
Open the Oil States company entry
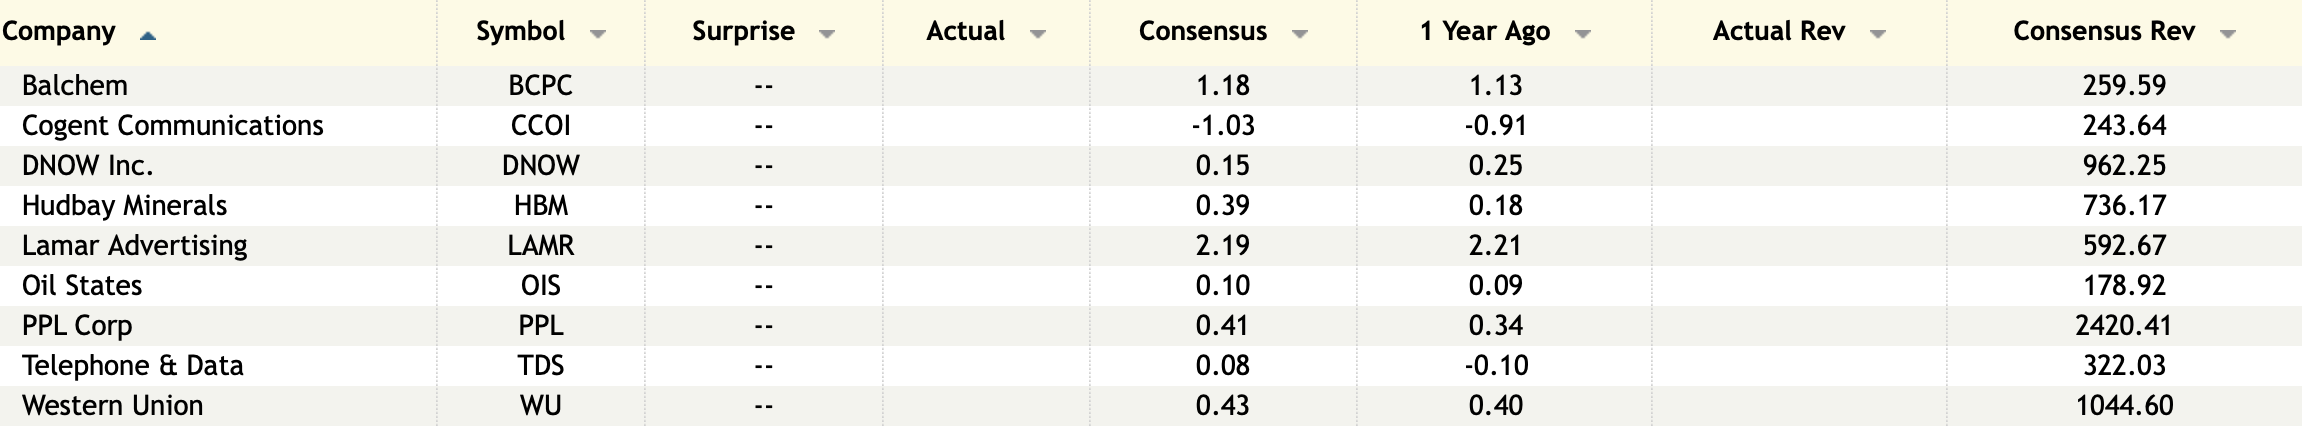click(82, 286)
